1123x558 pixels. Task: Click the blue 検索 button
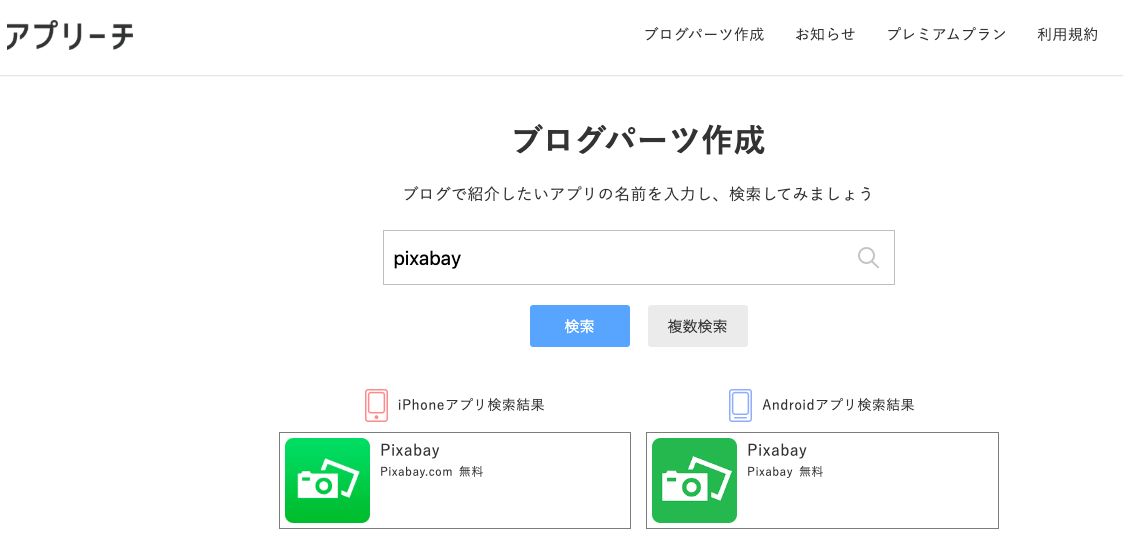[579, 326]
